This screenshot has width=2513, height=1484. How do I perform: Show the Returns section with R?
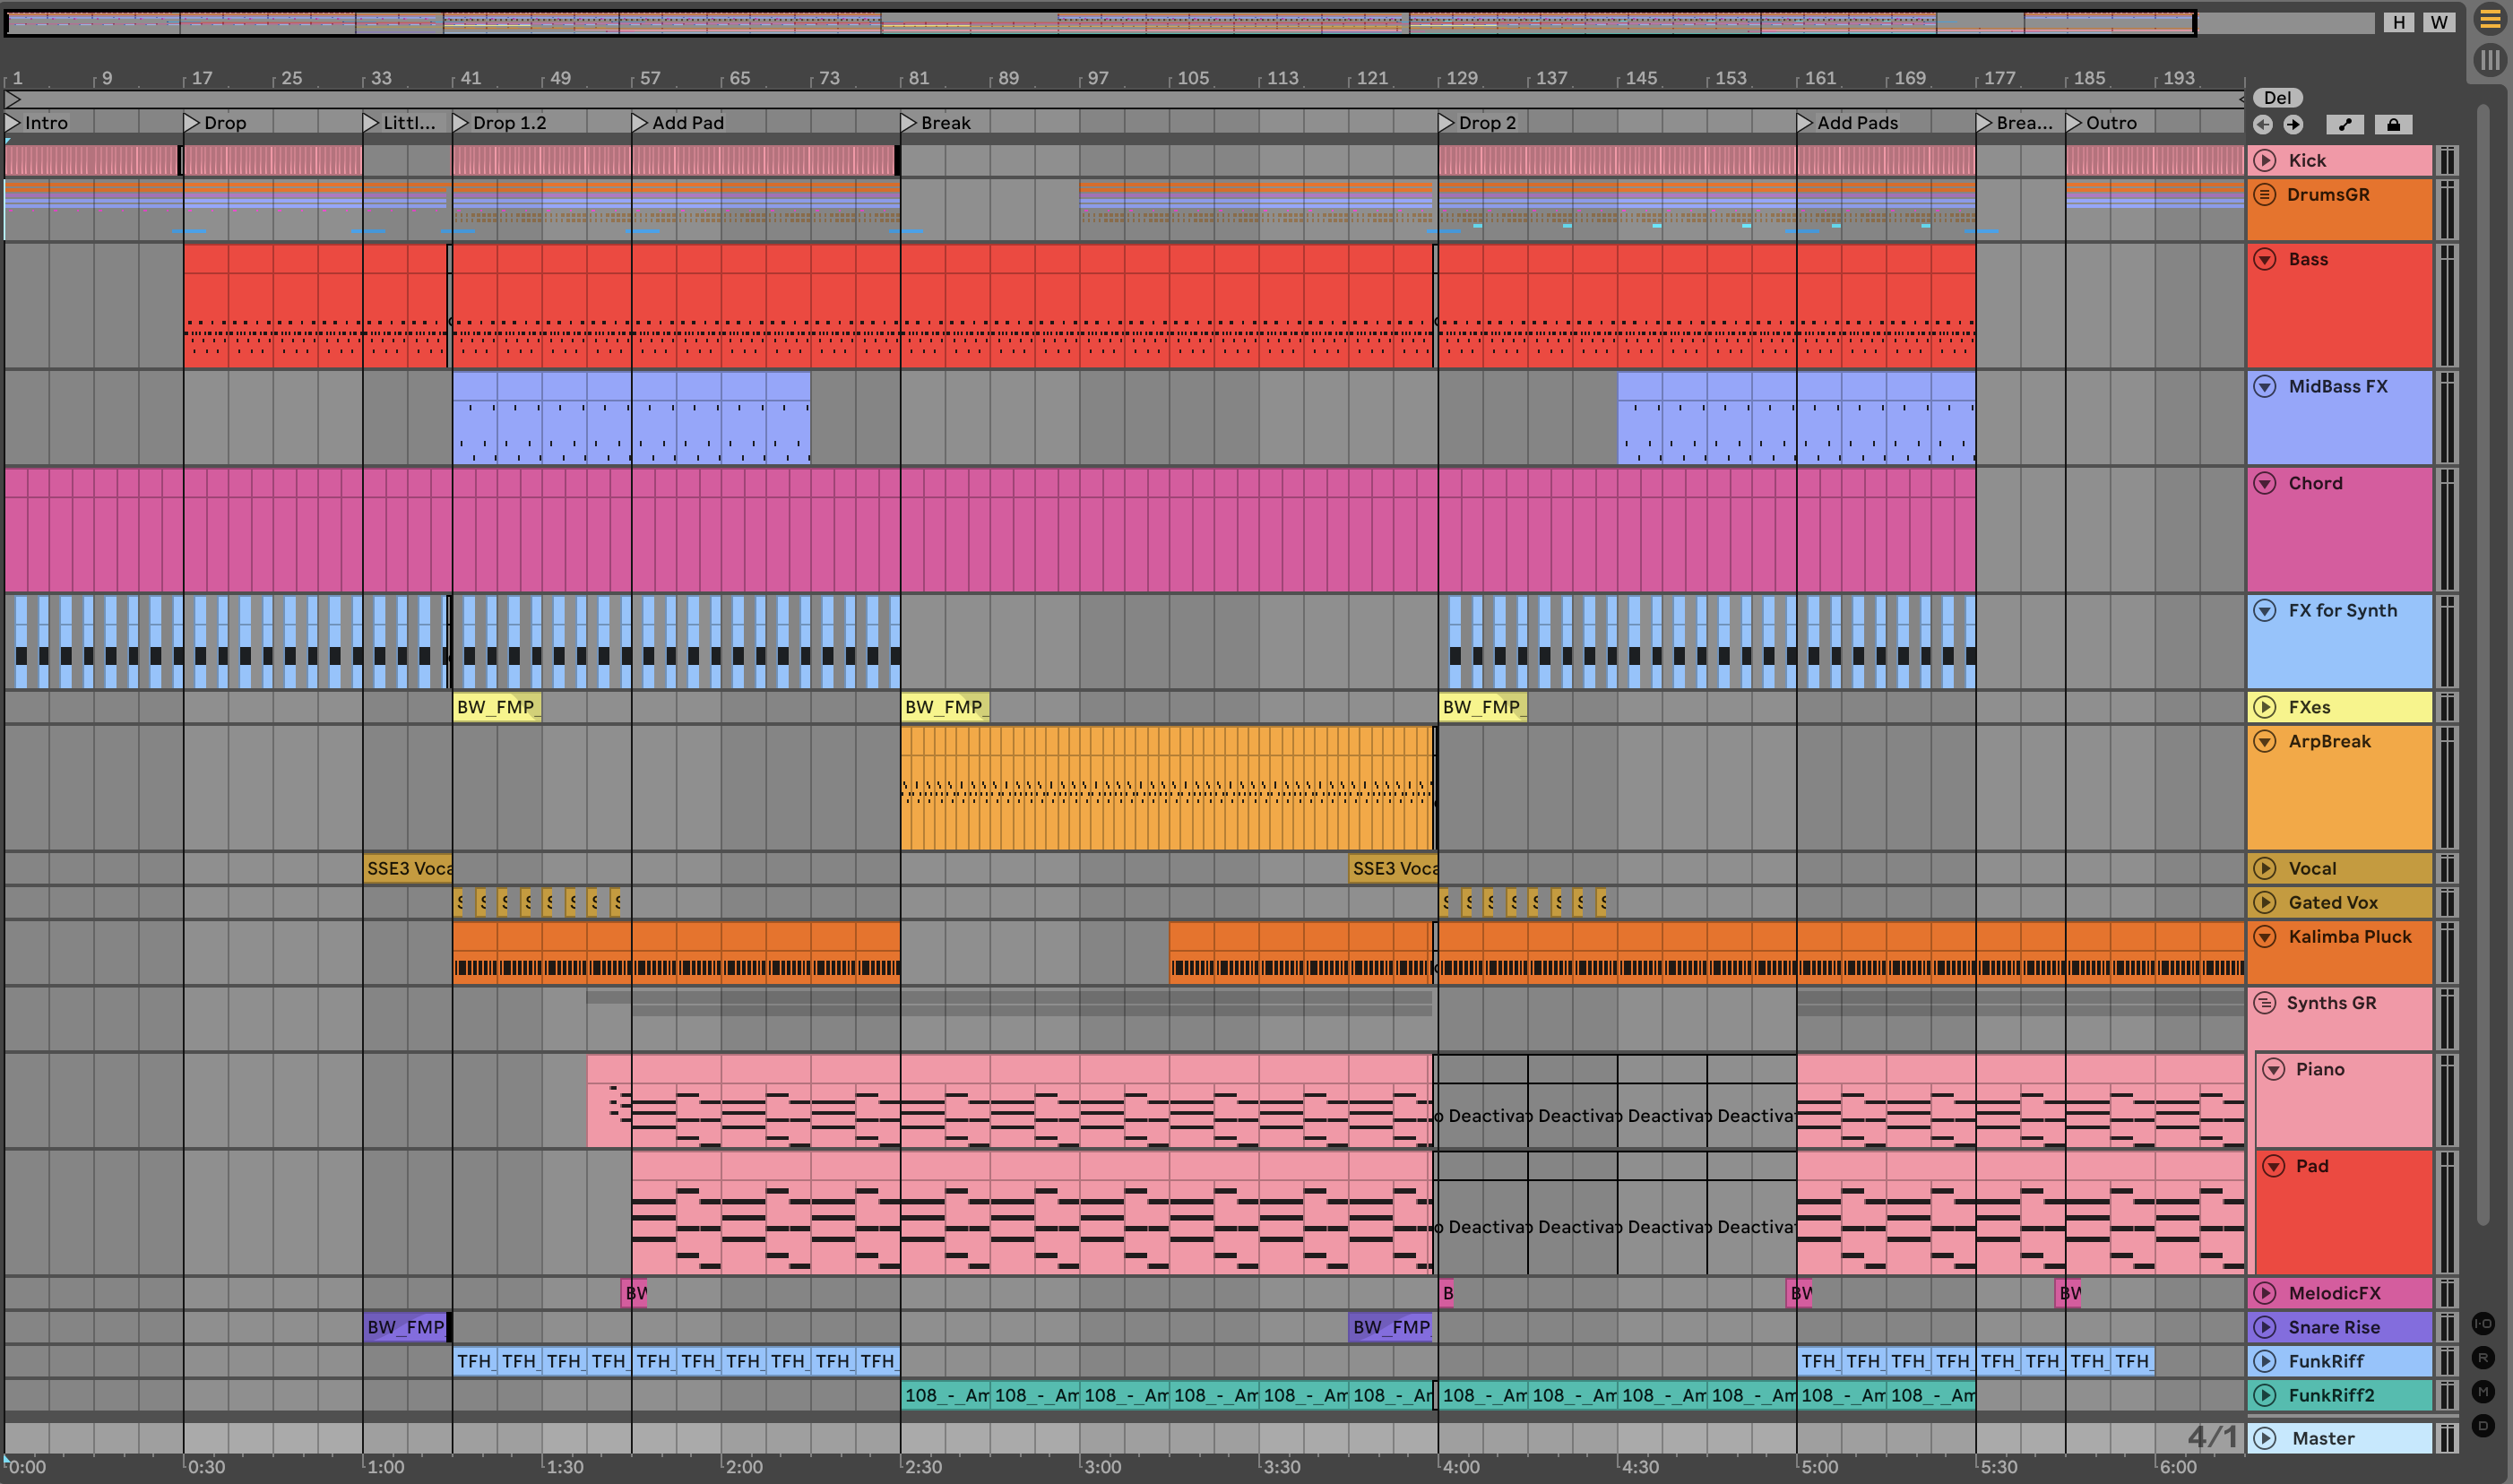coord(2483,1358)
